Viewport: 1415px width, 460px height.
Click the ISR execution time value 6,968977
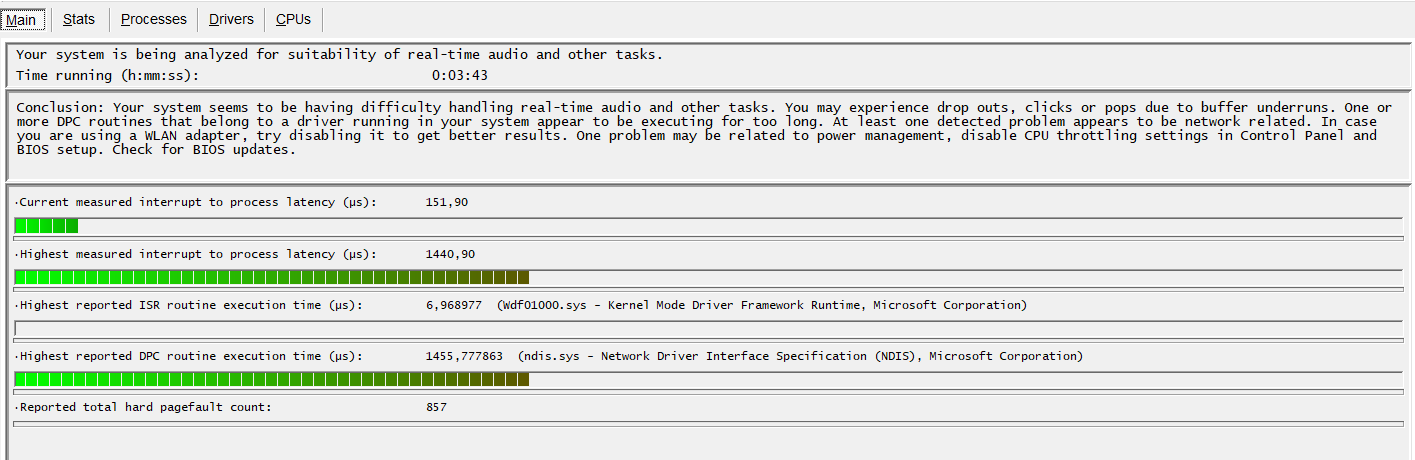coord(454,305)
